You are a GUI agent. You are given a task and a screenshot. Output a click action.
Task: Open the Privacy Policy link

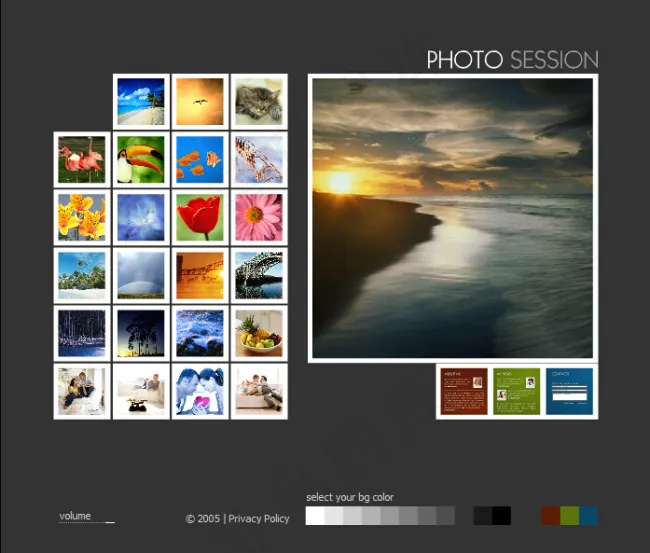(258, 519)
